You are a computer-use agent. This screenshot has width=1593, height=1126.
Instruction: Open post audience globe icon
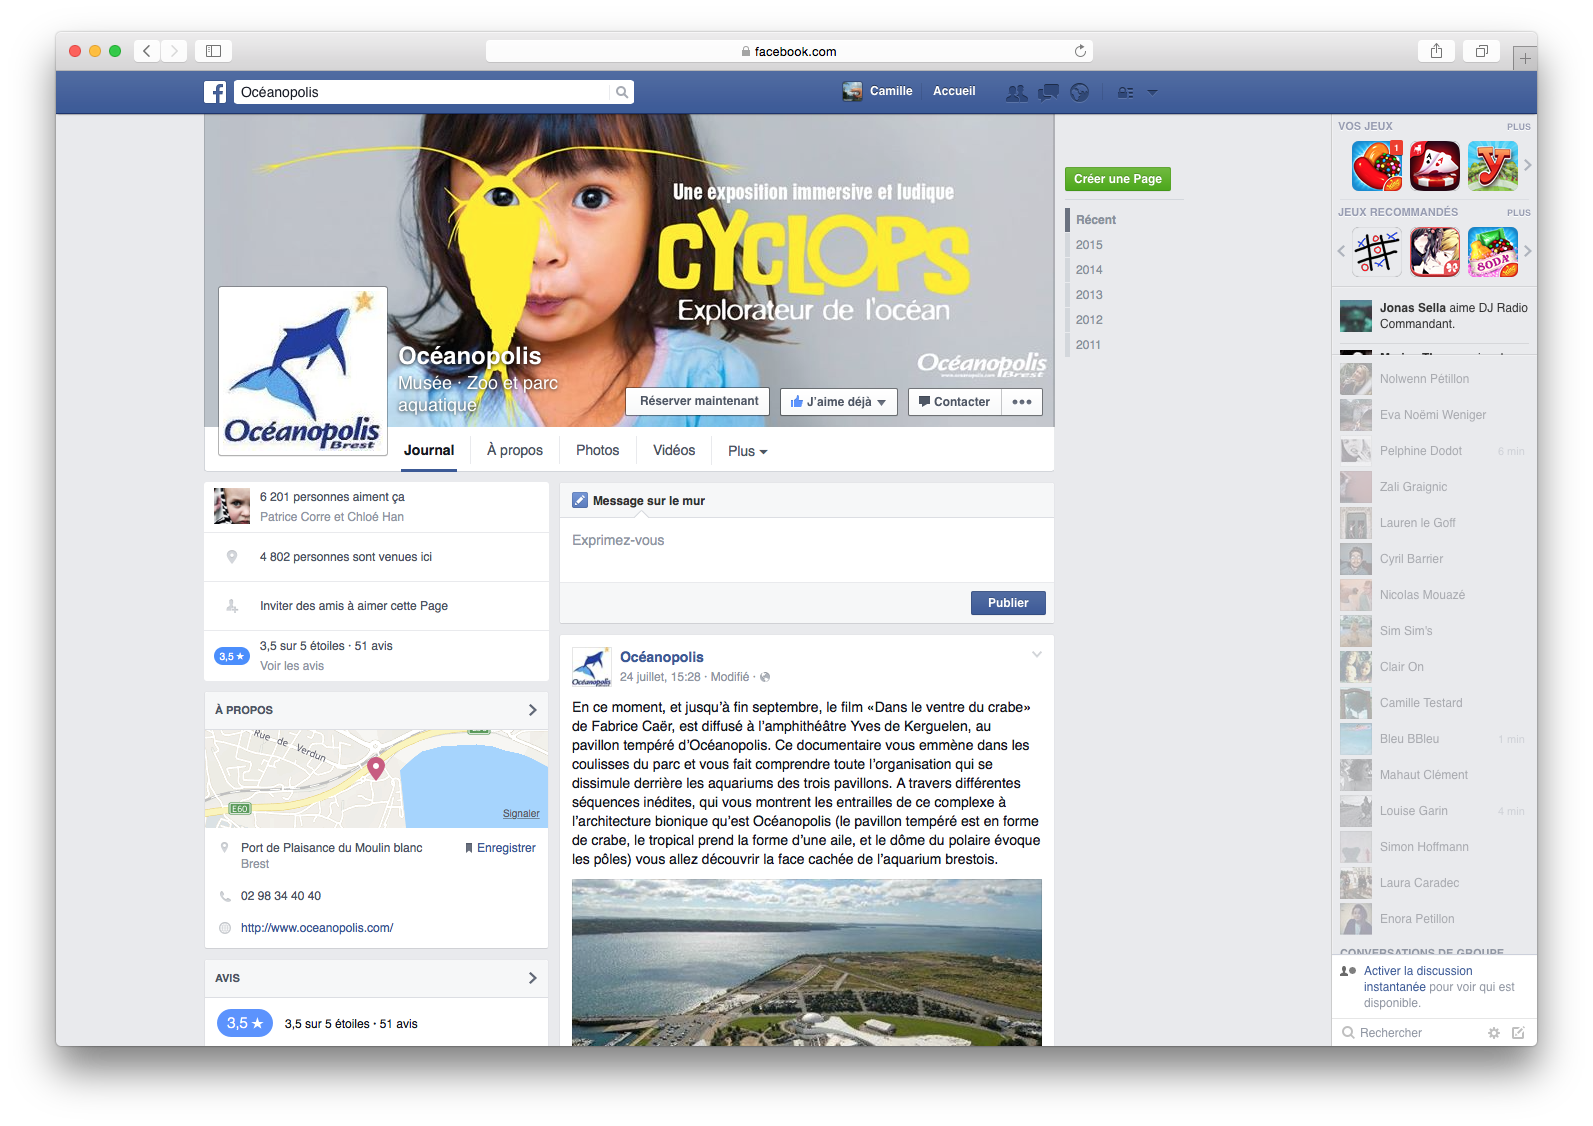(x=765, y=677)
